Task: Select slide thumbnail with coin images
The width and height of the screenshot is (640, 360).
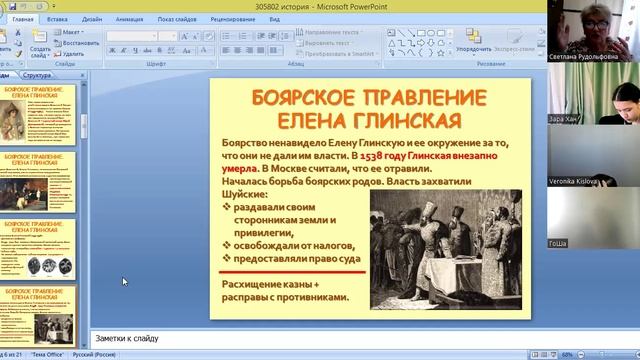Action: 38,249
